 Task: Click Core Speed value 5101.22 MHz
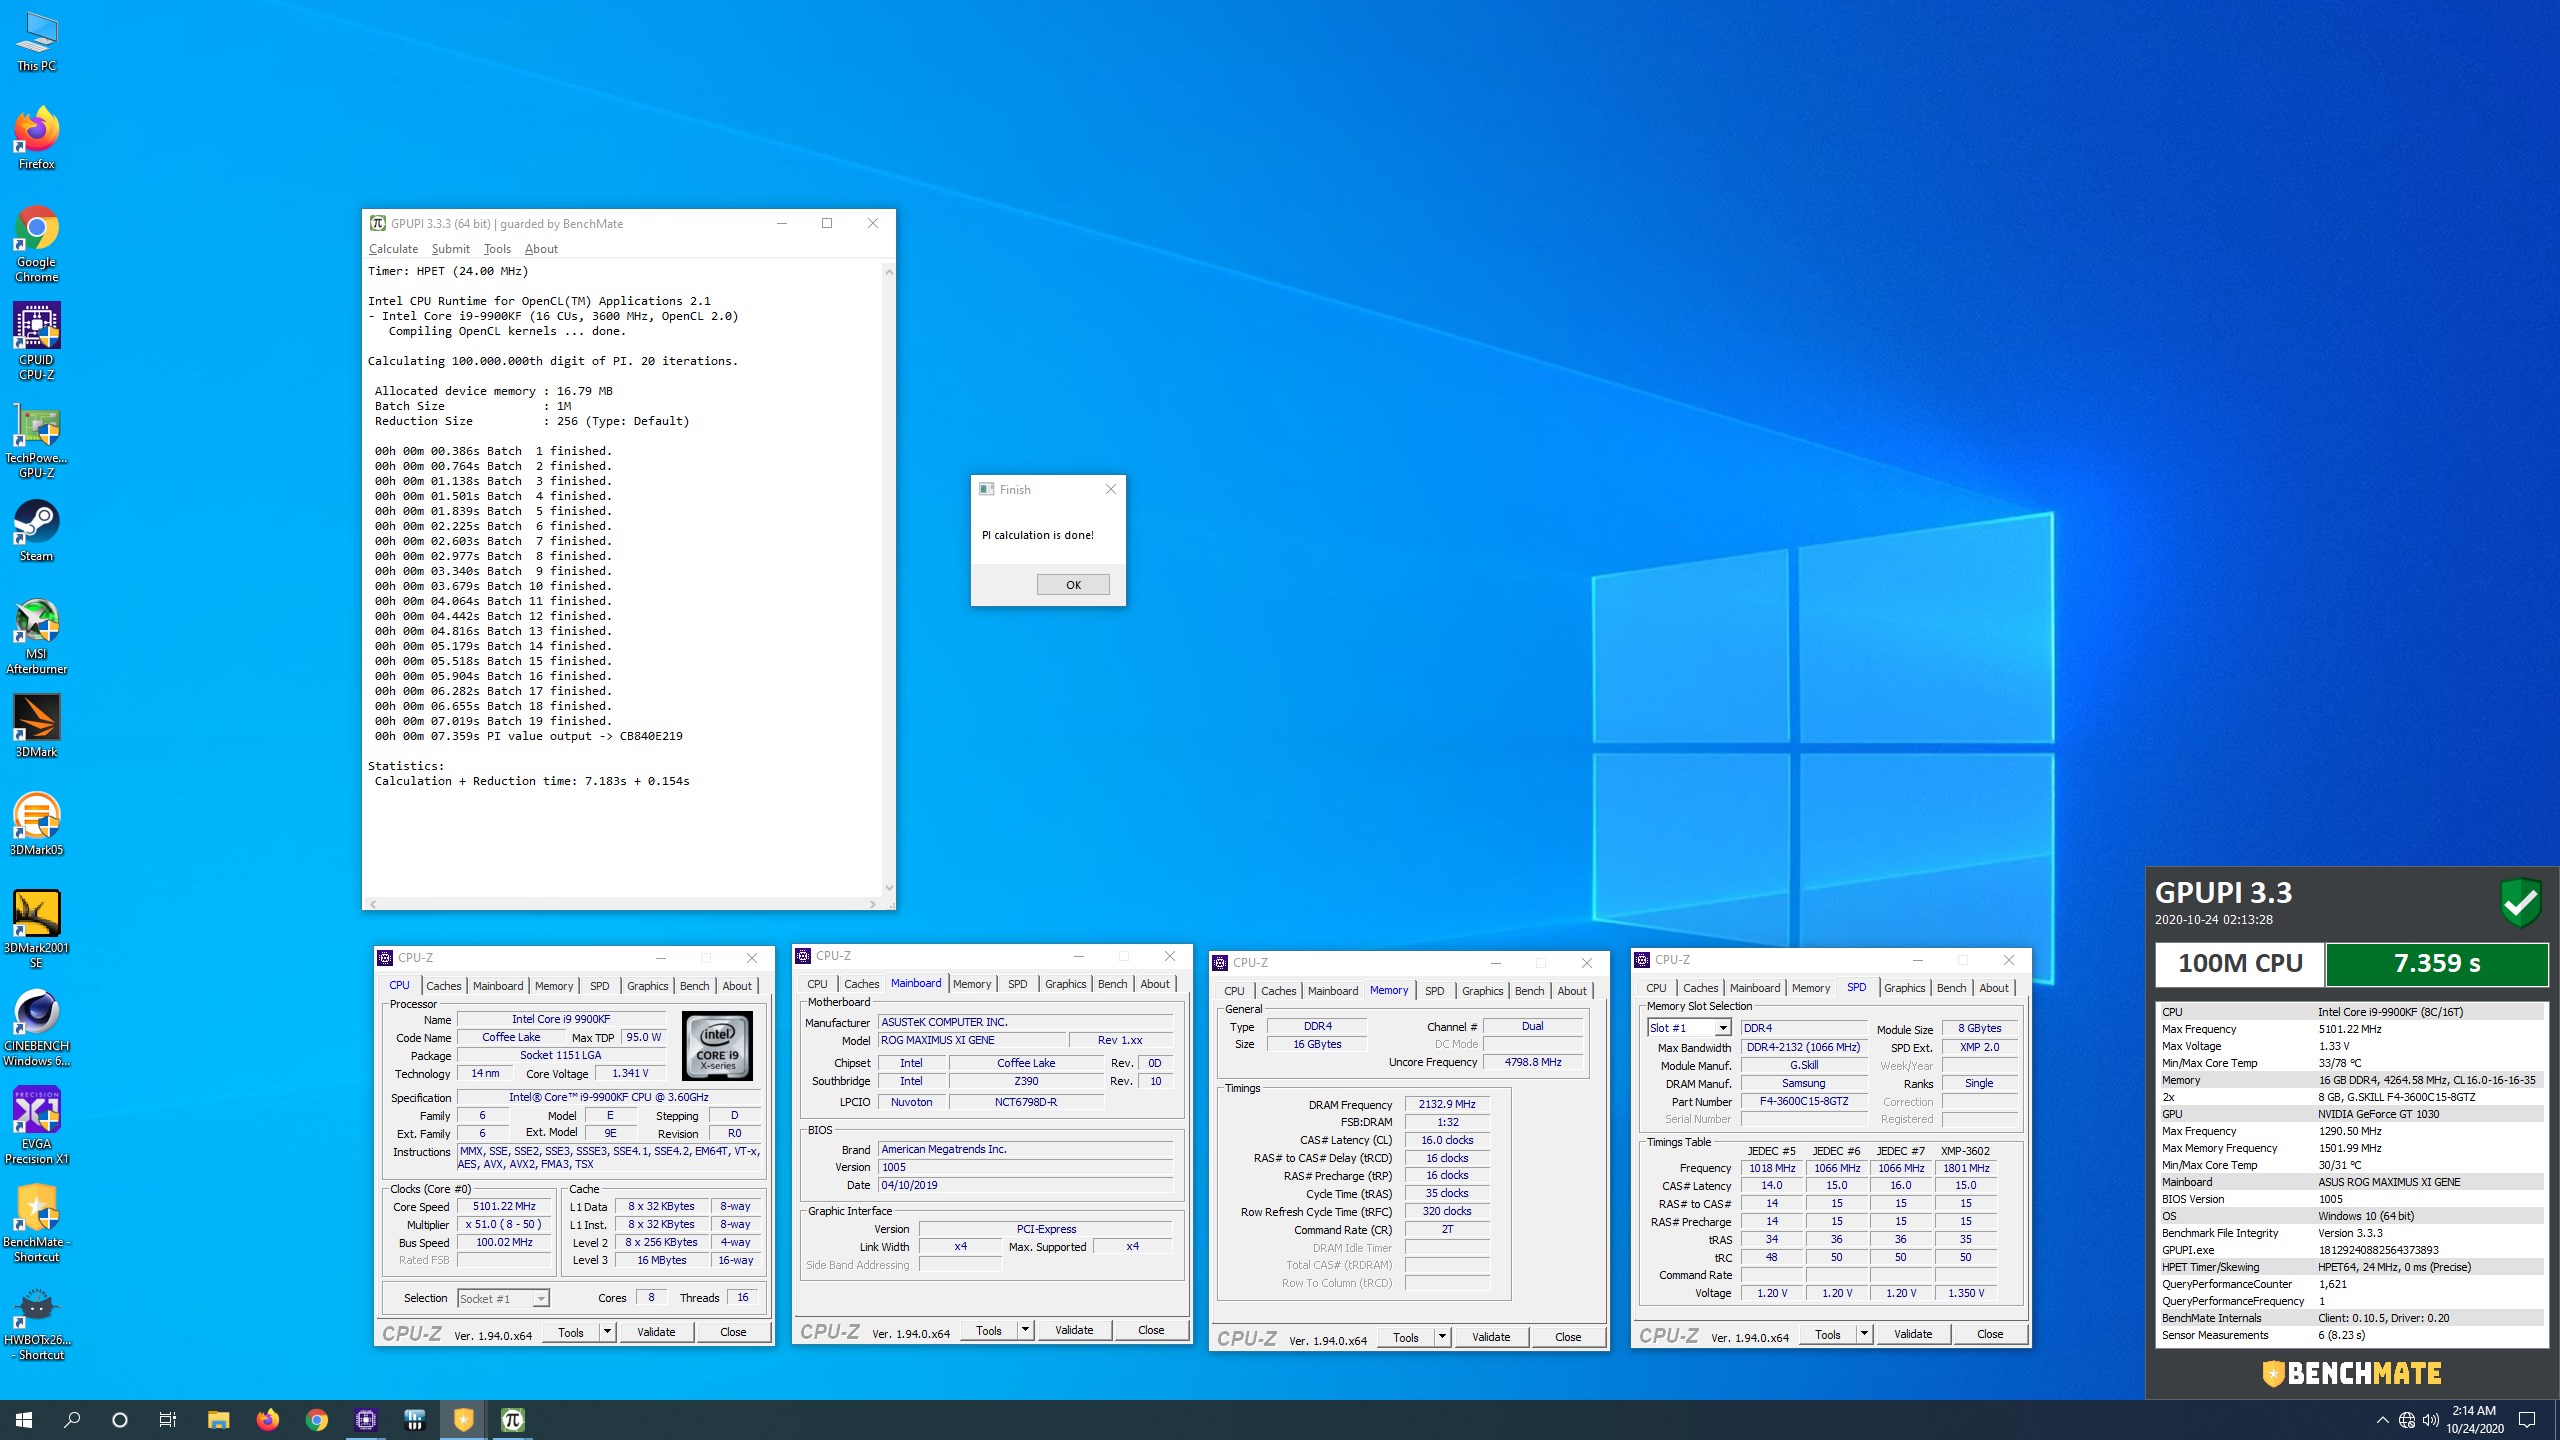click(505, 1207)
